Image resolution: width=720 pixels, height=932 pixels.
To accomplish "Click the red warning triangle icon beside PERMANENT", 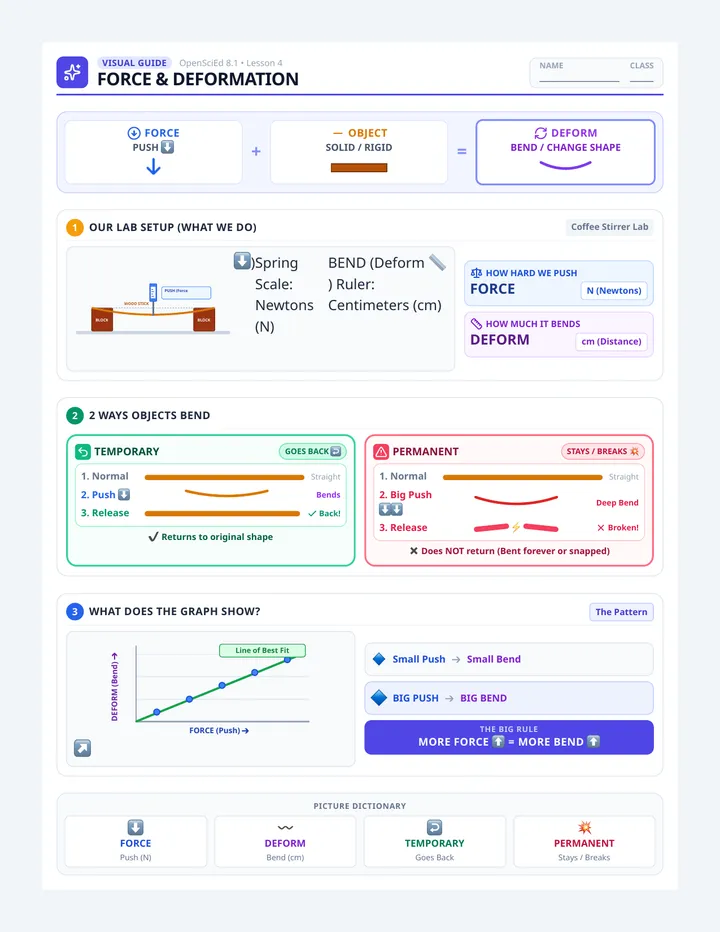I will (381, 452).
